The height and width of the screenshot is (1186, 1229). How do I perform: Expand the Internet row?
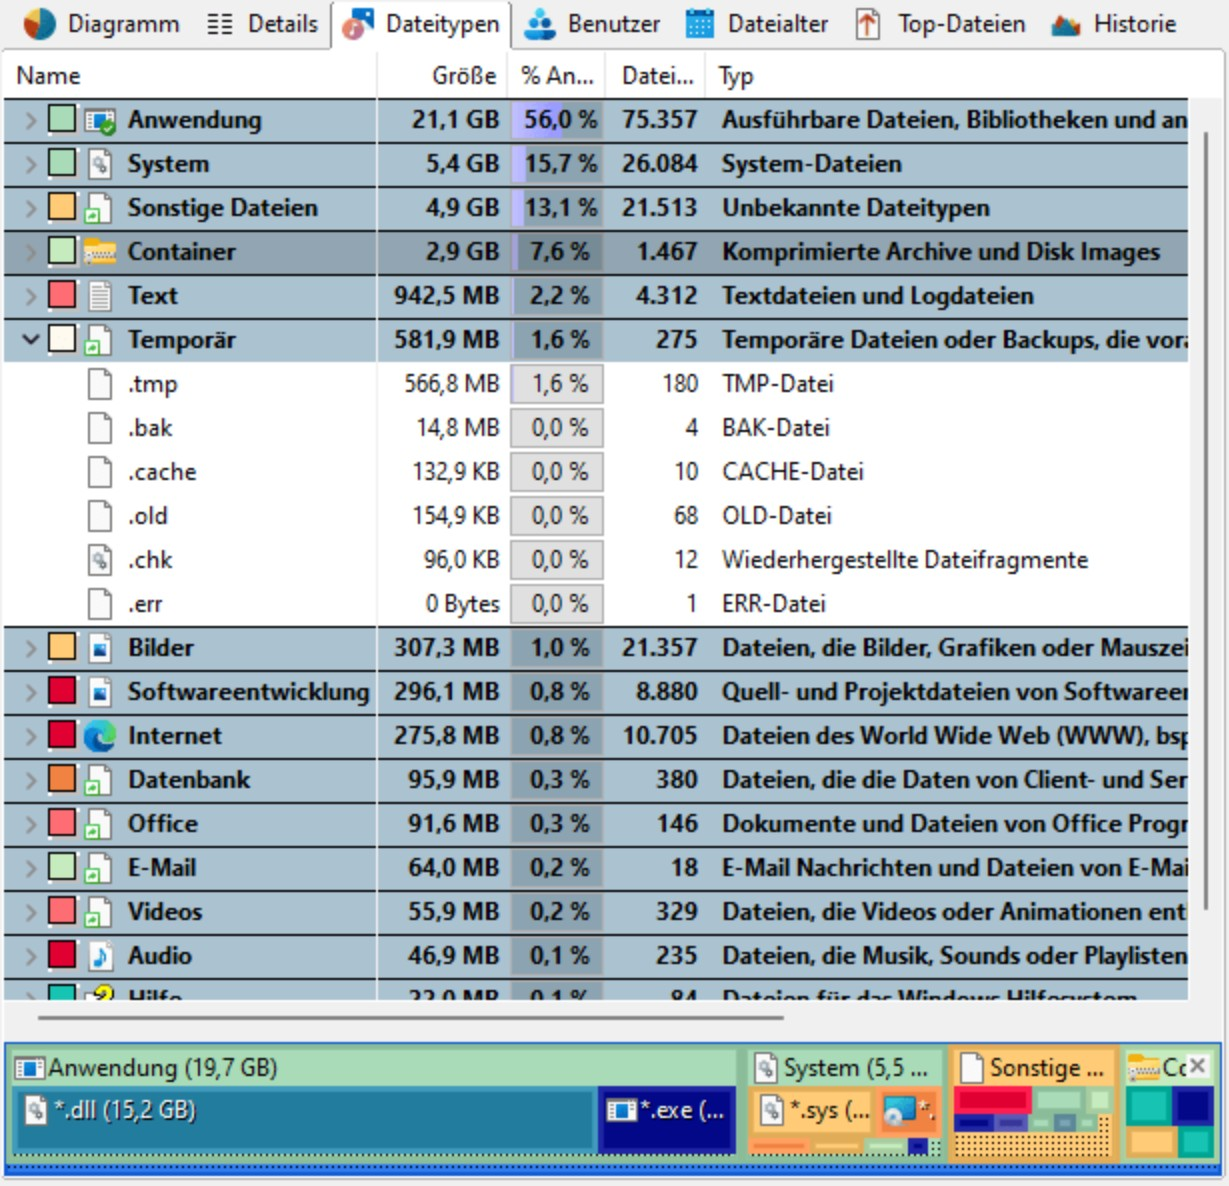[x=31, y=736]
